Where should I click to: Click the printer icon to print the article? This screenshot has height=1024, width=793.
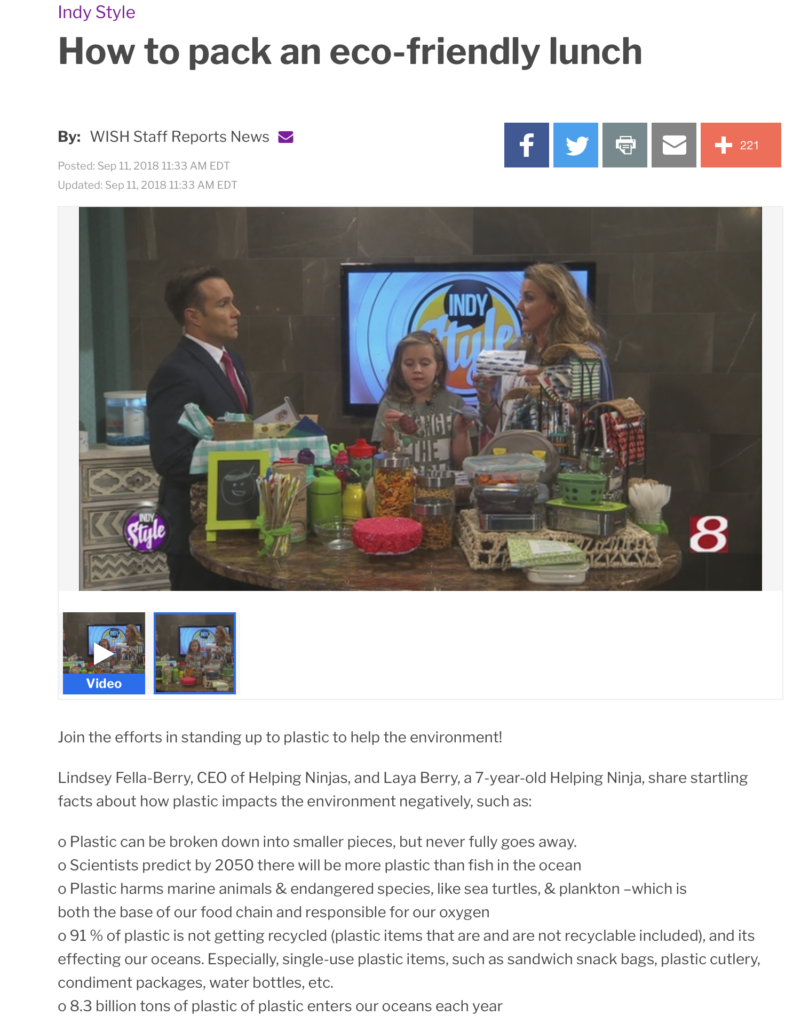[624, 145]
